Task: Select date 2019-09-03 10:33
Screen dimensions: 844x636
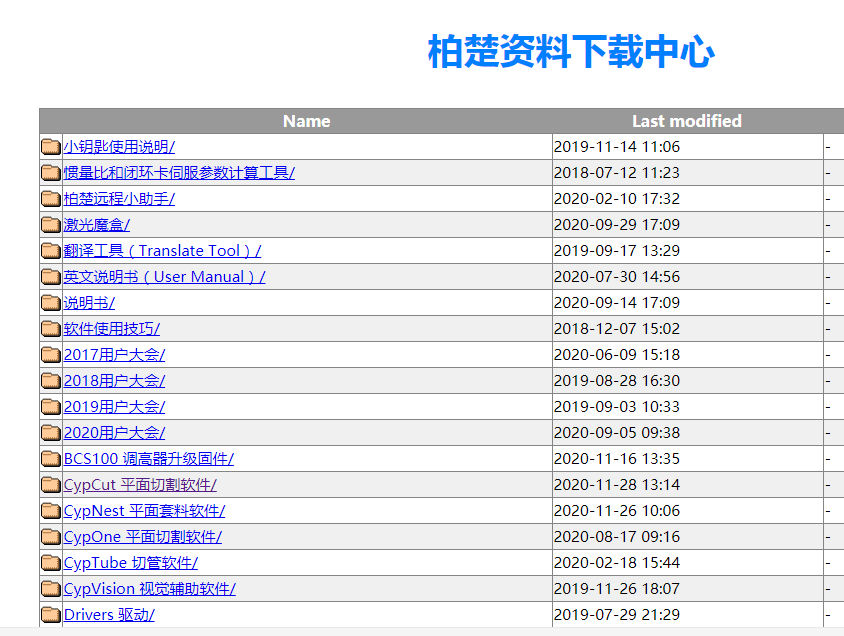Action: [617, 406]
